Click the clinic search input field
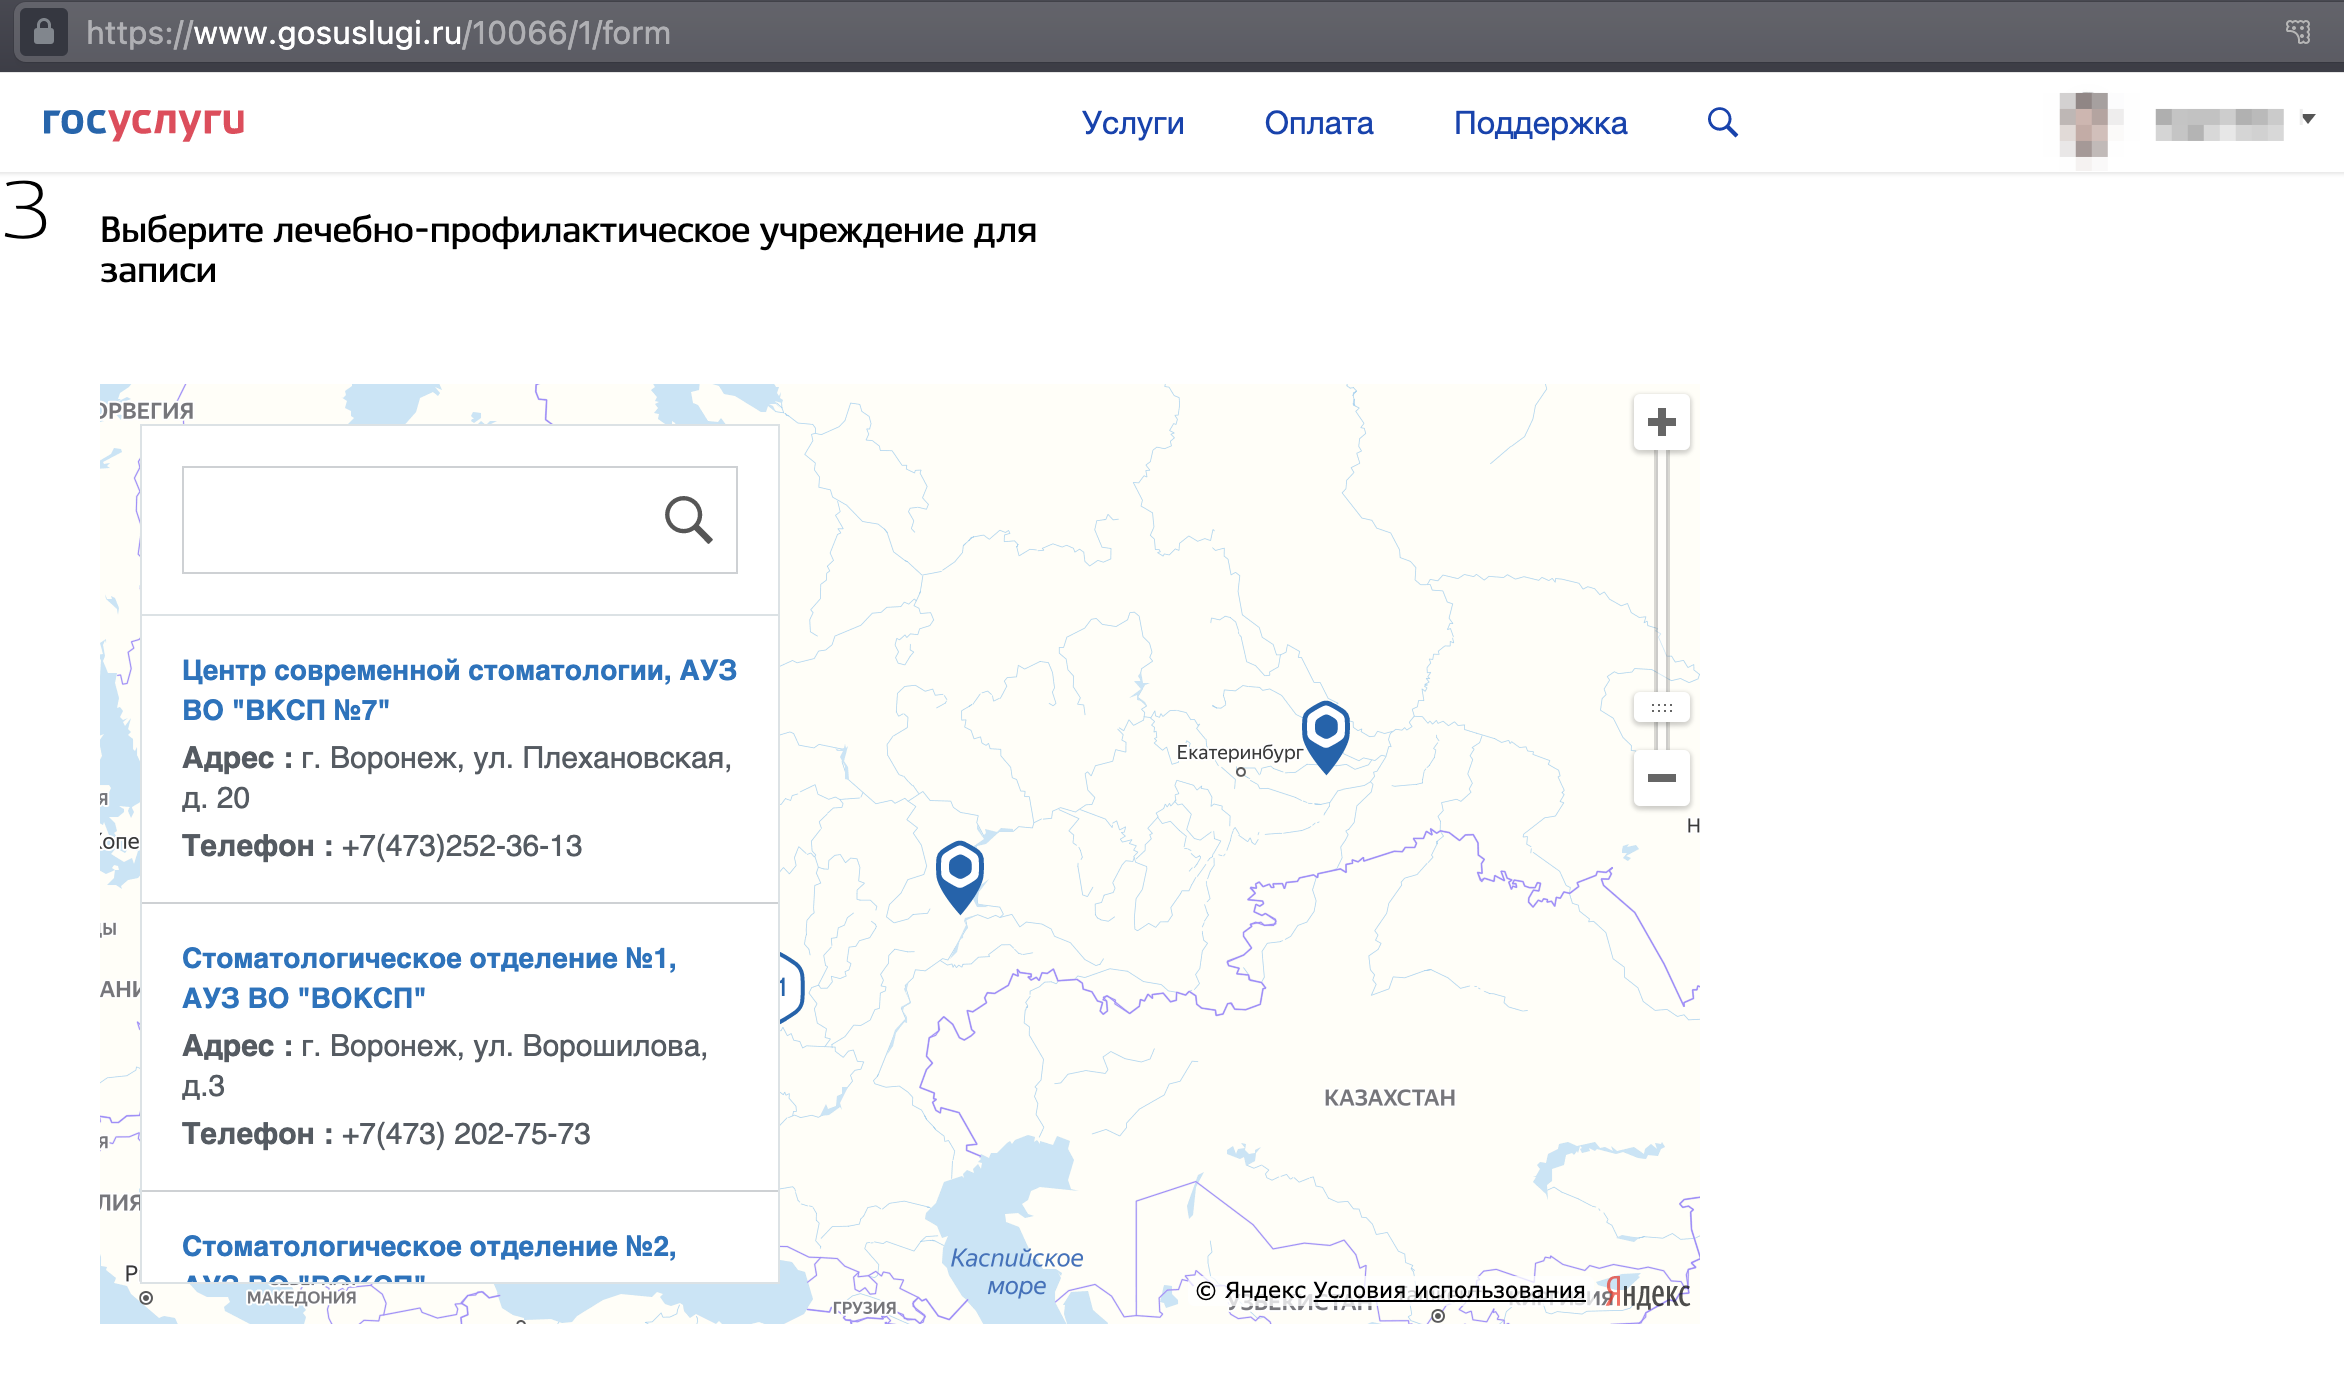This screenshot has height=1382, width=2344. point(459,520)
